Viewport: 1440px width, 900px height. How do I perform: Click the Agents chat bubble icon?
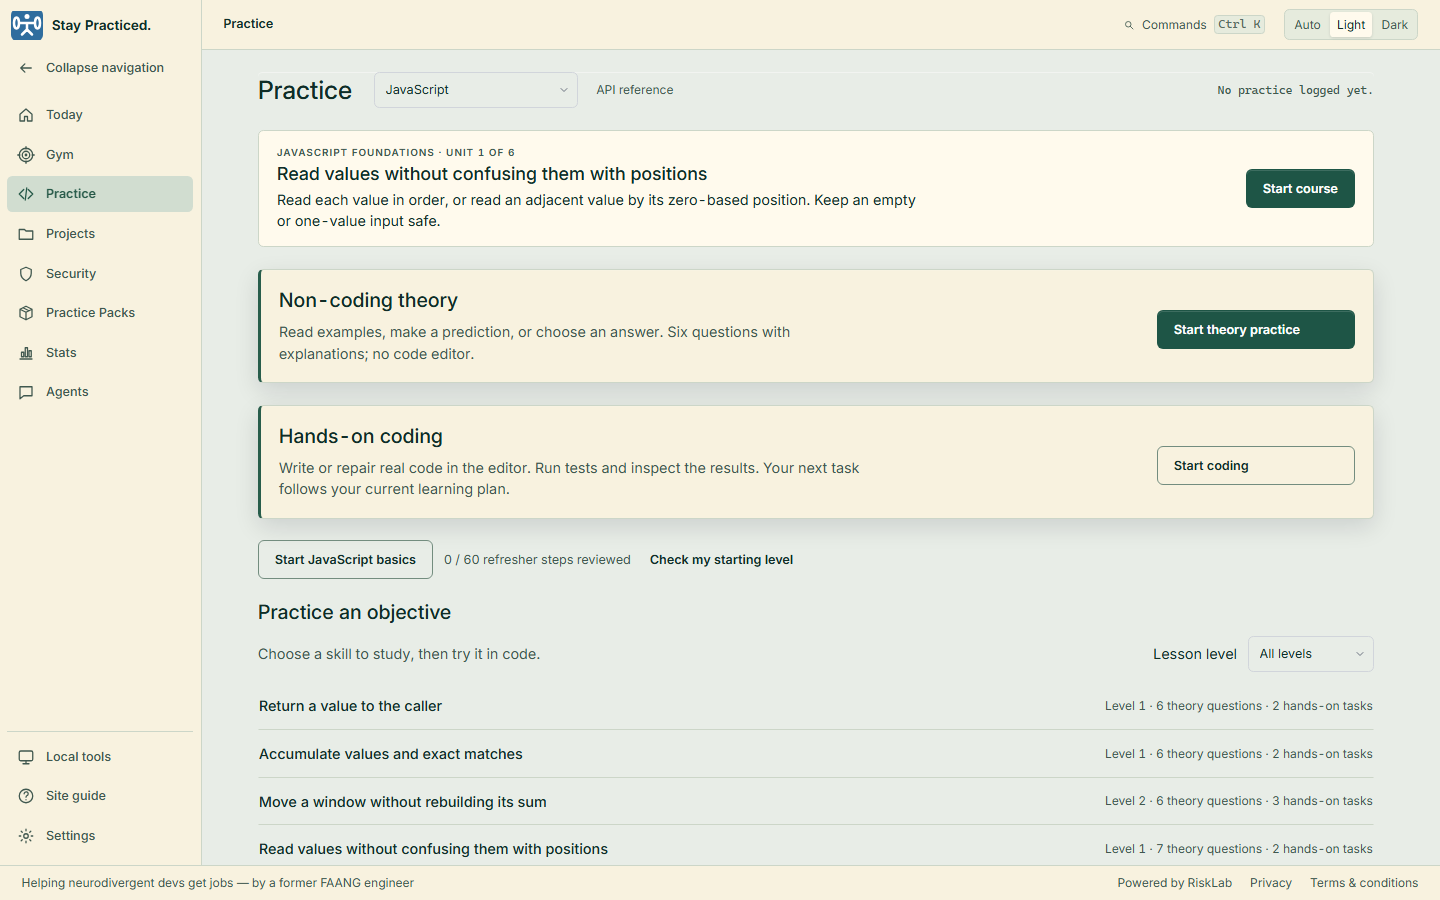26,392
